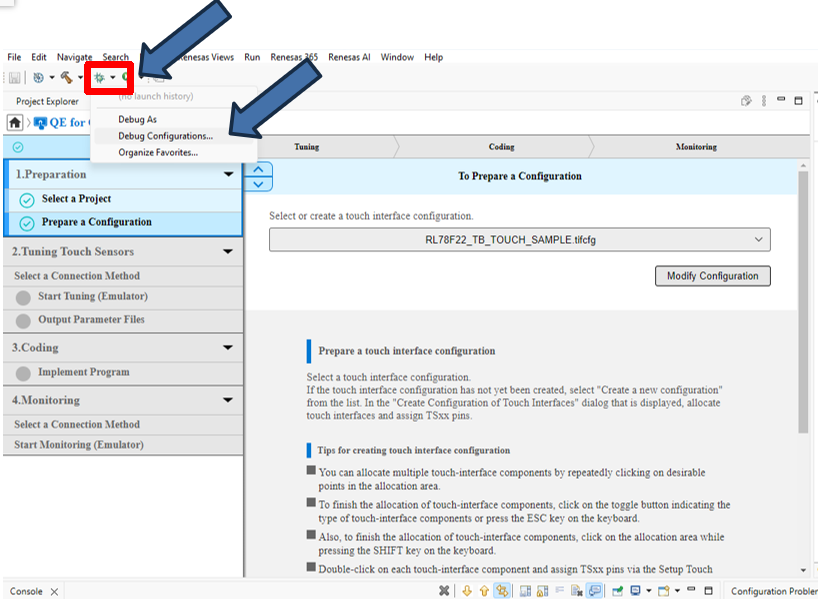Open the Run menu
Viewport: 819px width, 612px height.
click(x=252, y=57)
